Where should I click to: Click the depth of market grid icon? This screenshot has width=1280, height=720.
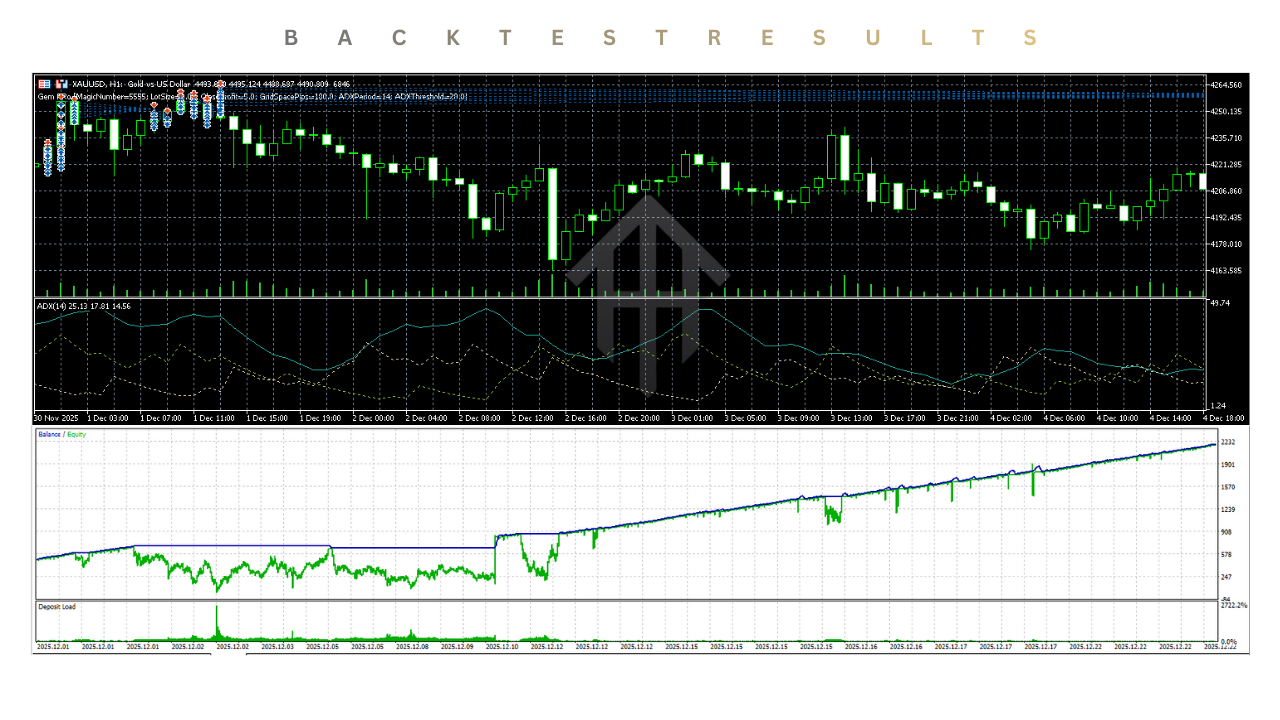click(x=44, y=84)
